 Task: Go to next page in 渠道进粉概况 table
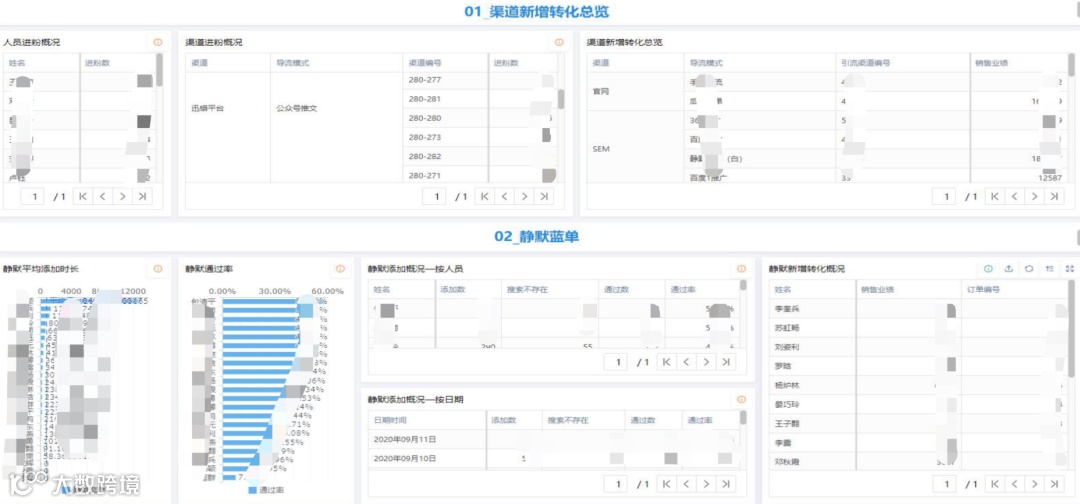(x=524, y=196)
